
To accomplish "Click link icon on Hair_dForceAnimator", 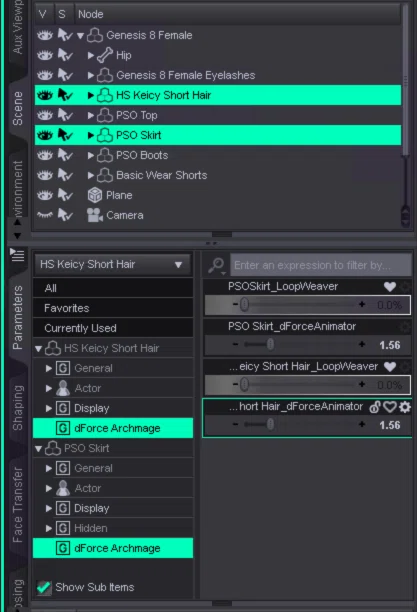I will point(375,407).
